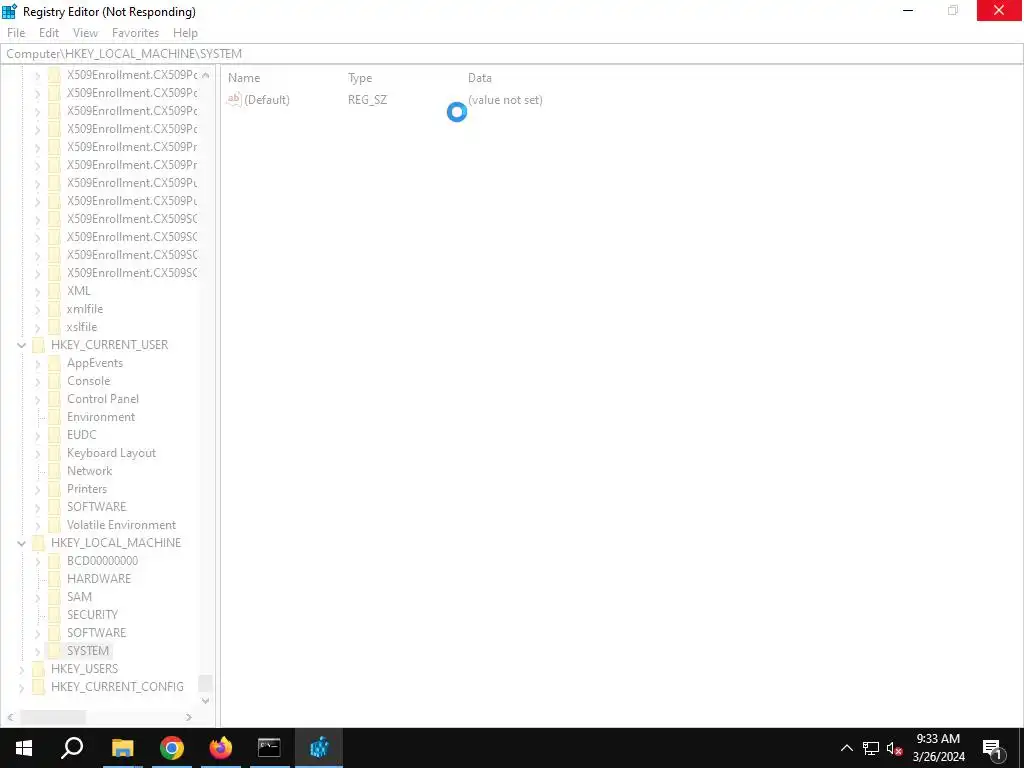The image size is (1024, 768).
Task: Expand the HKEY_USERS hive
Action: (x=22, y=669)
